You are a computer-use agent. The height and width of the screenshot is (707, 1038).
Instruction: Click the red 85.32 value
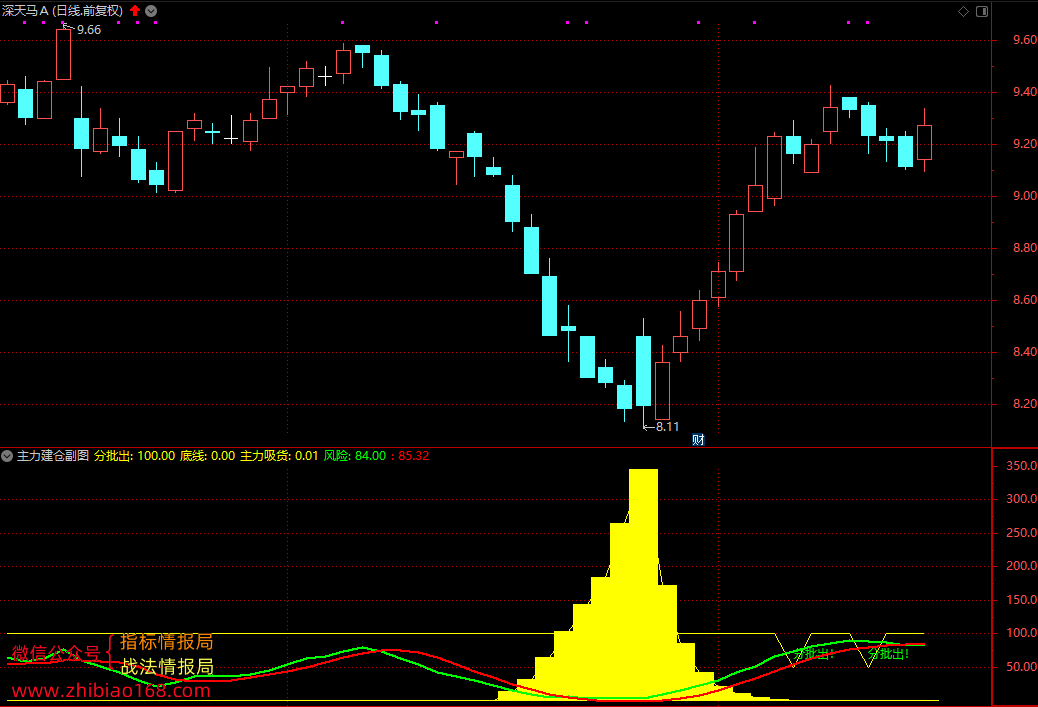tap(414, 455)
